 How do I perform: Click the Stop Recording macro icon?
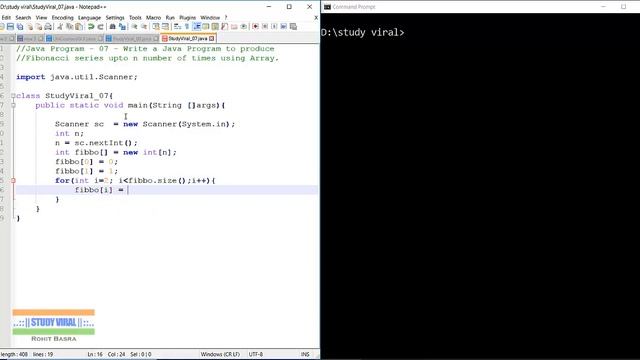tap(265, 27)
